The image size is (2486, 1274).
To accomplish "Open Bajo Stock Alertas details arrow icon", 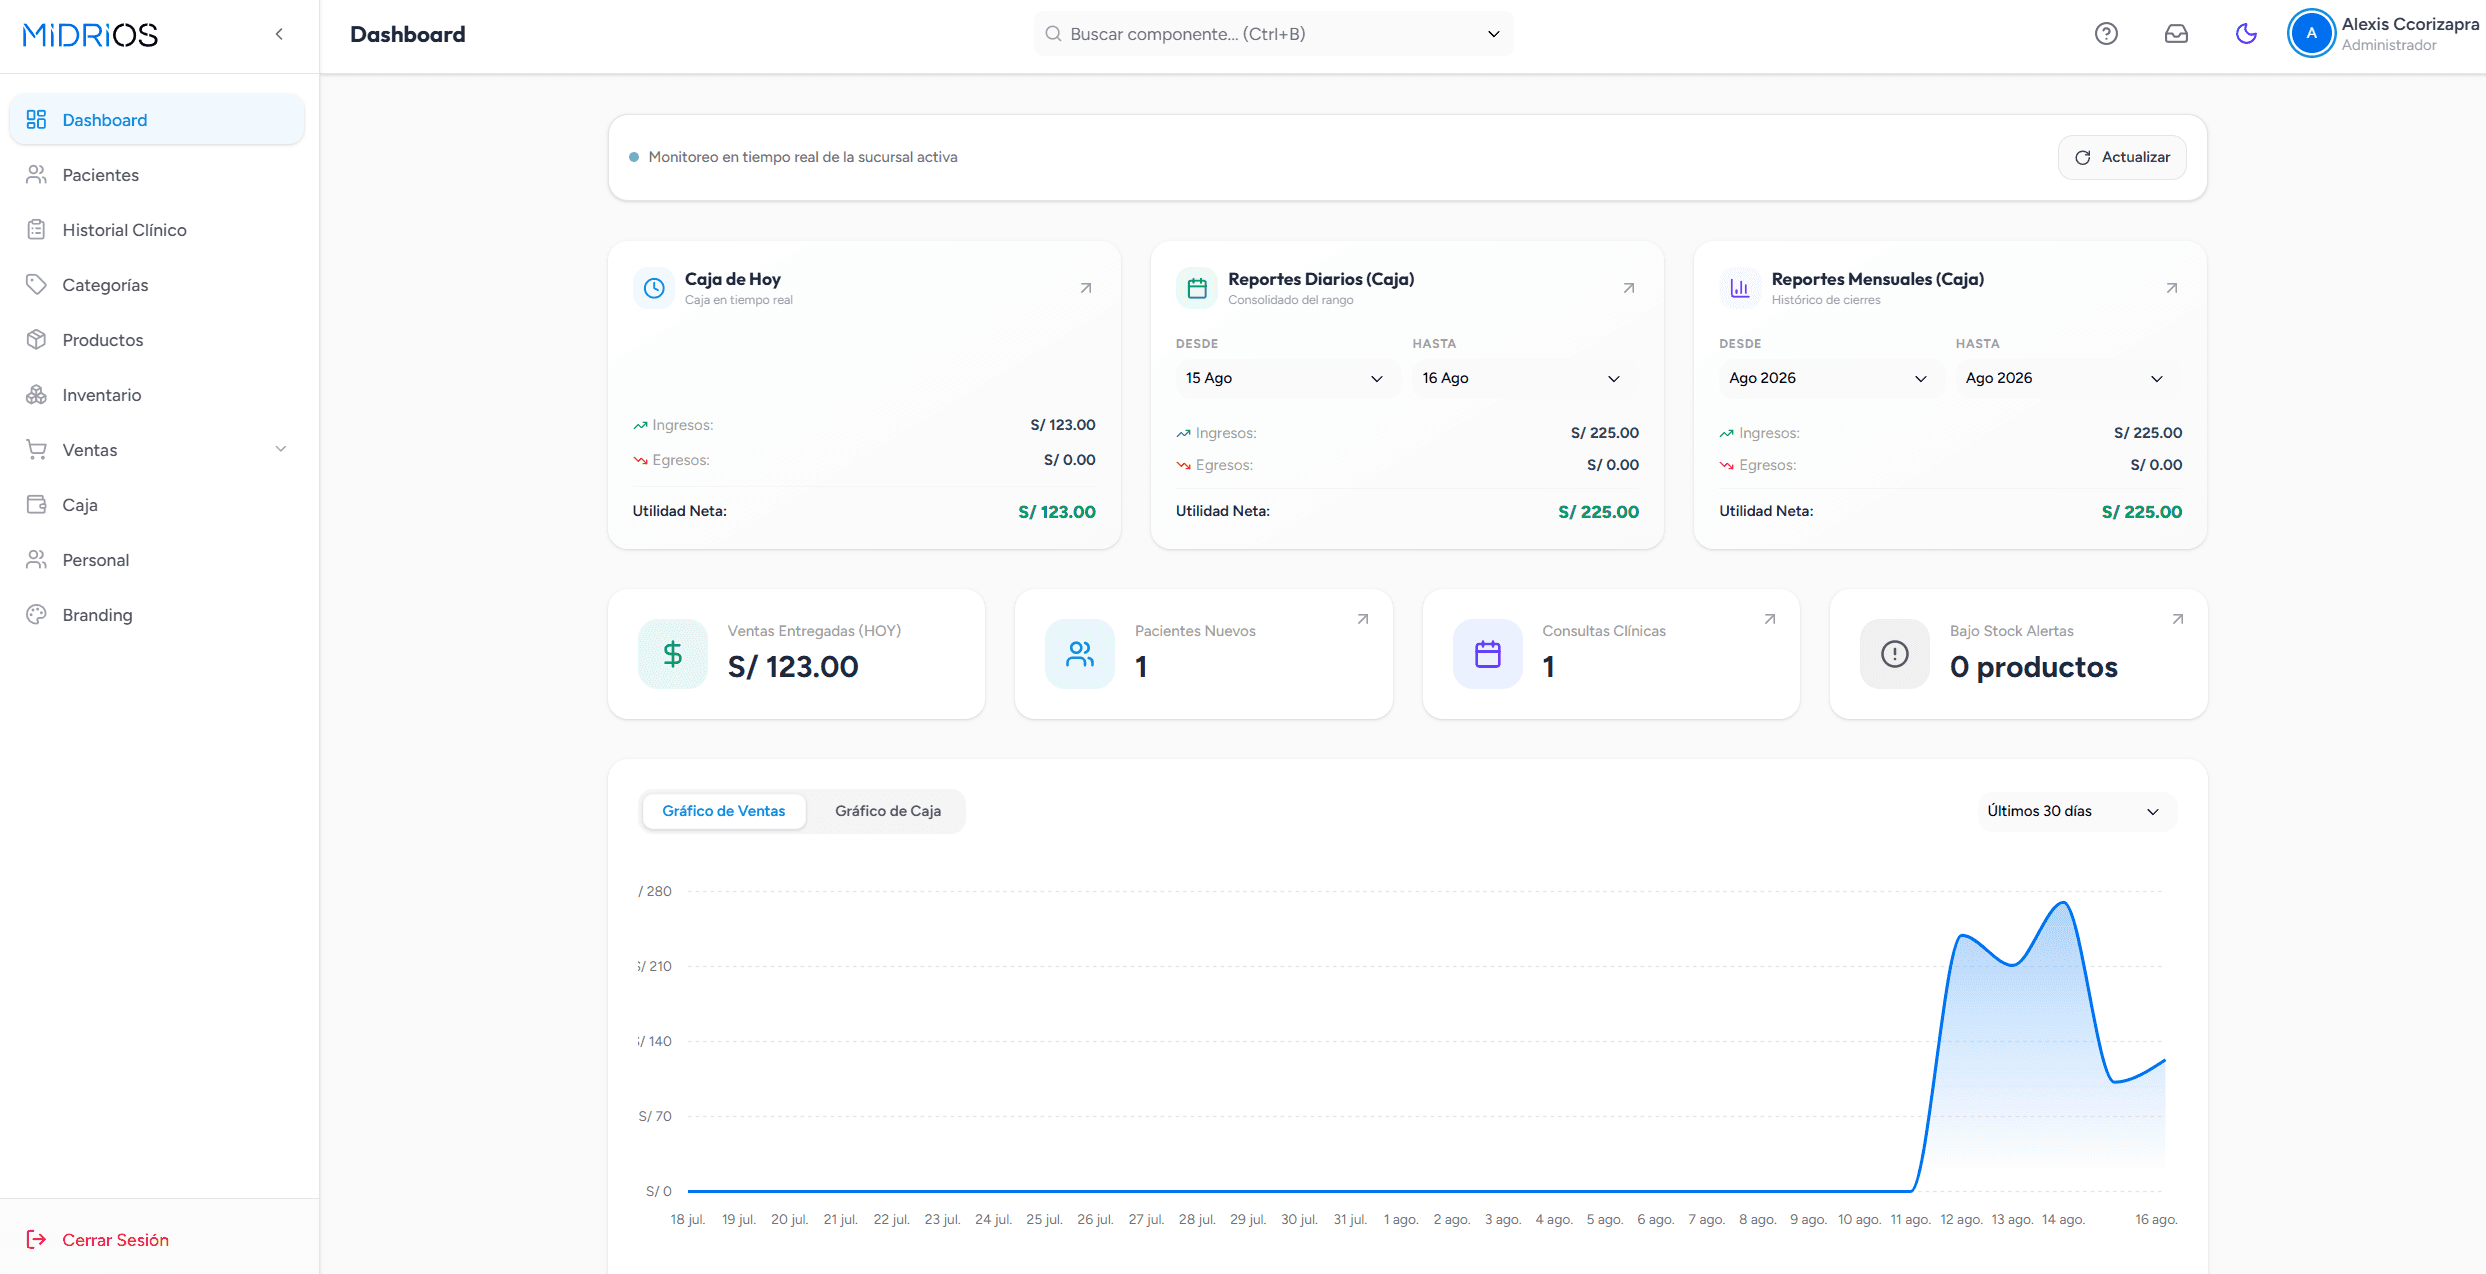I will point(2177,619).
